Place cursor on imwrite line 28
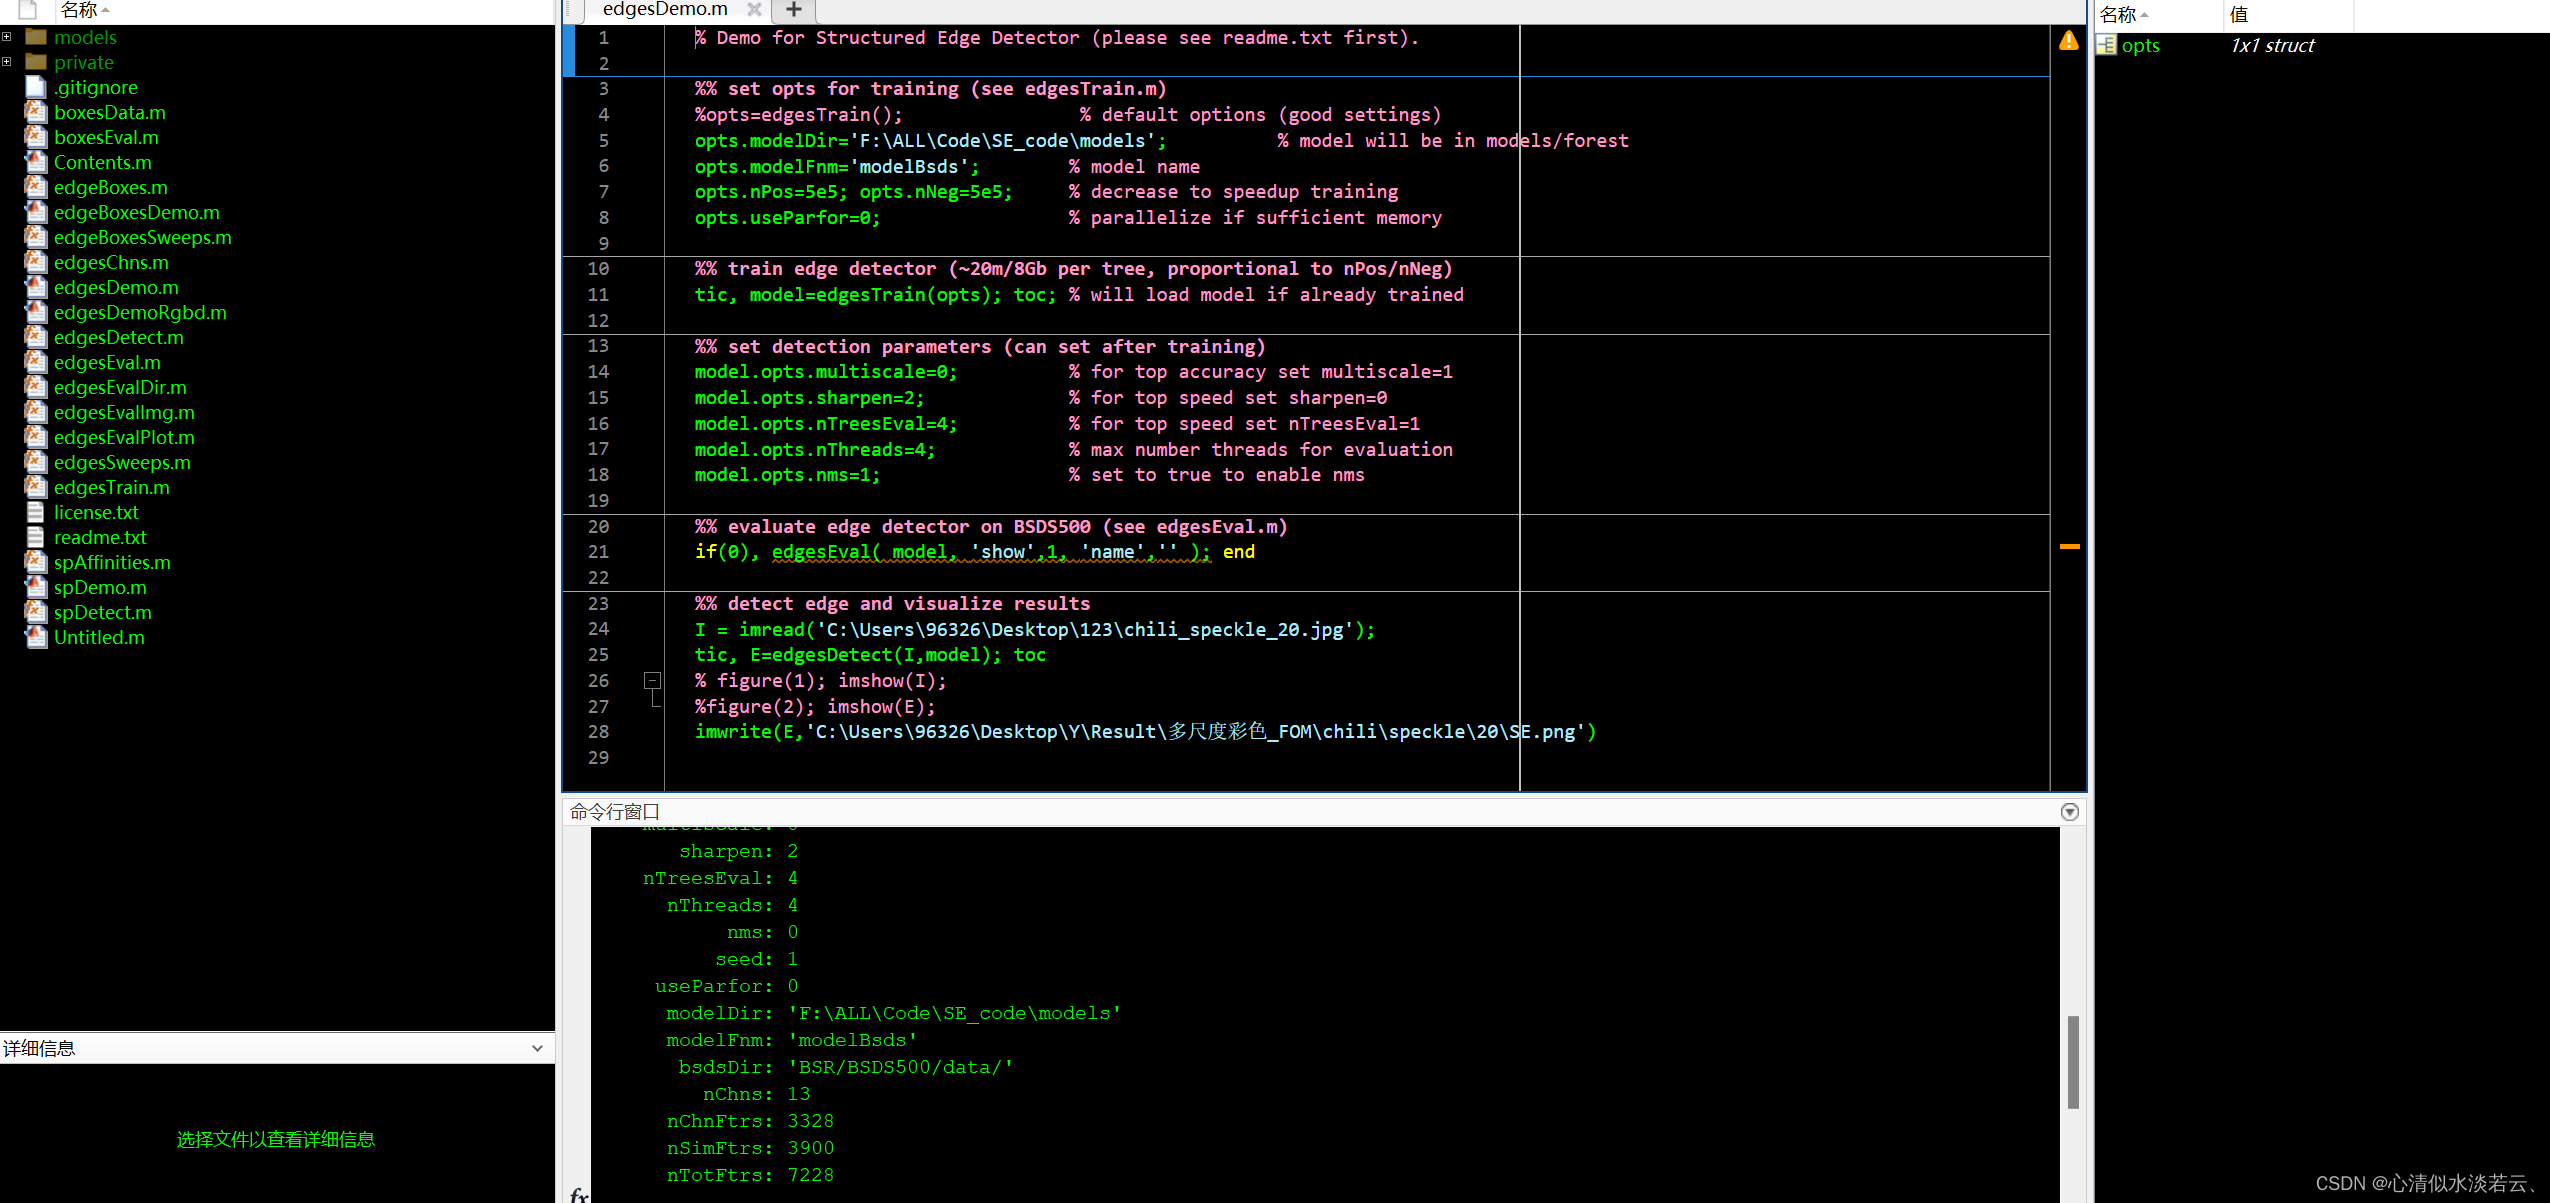Image resolution: width=2550 pixels, height=1203 pixels. [x=1145, y=732]
